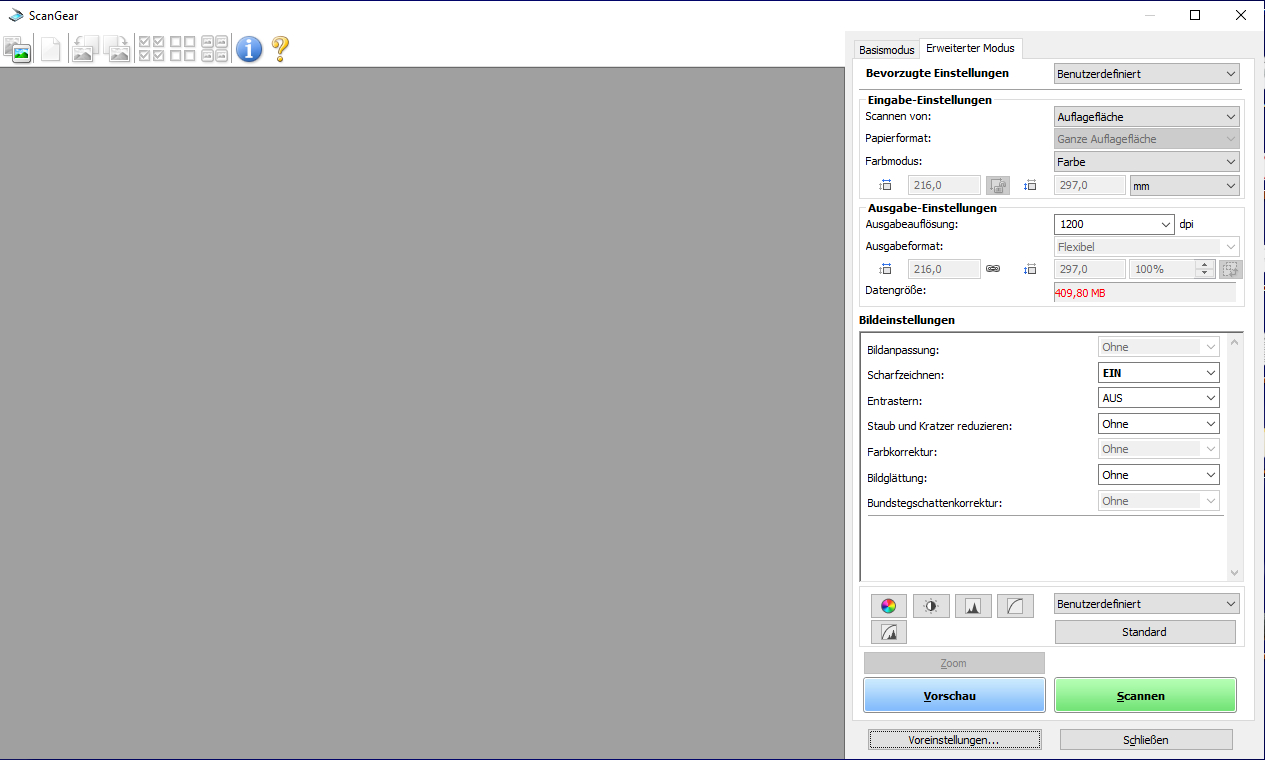Open the Entrastern dropdown set to AUS
This screenshot has height=760, width=1265.
click(x=1159, y=398)
